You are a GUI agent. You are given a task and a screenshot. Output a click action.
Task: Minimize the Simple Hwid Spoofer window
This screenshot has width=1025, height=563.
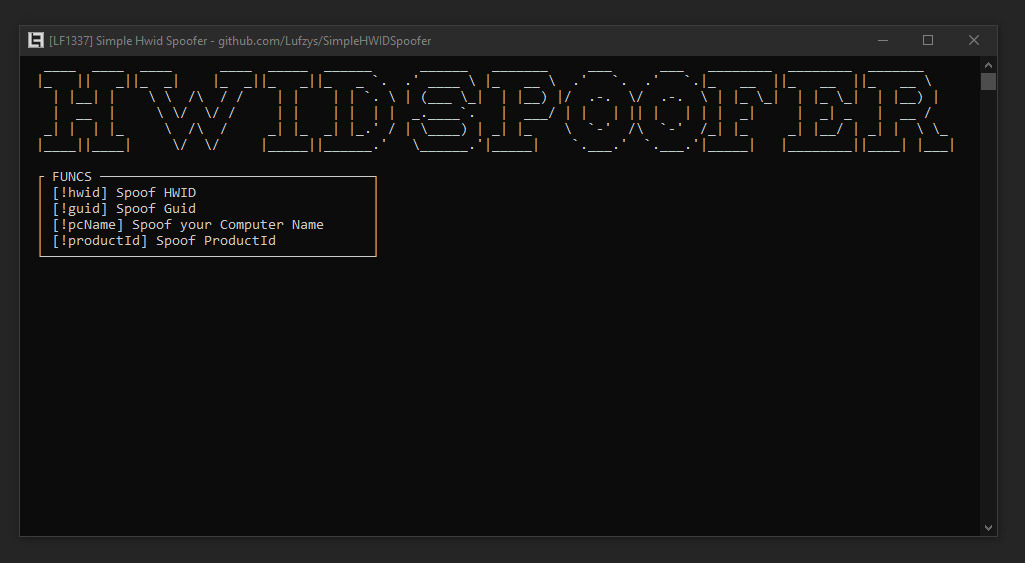[x=882, y=40]
